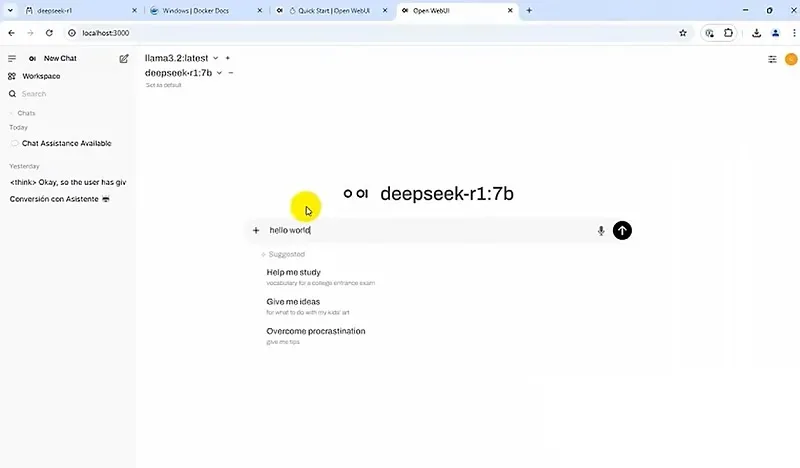Click the deepseek-r1:7b heading text
This screenshot has height=468, width=800.
447,194
